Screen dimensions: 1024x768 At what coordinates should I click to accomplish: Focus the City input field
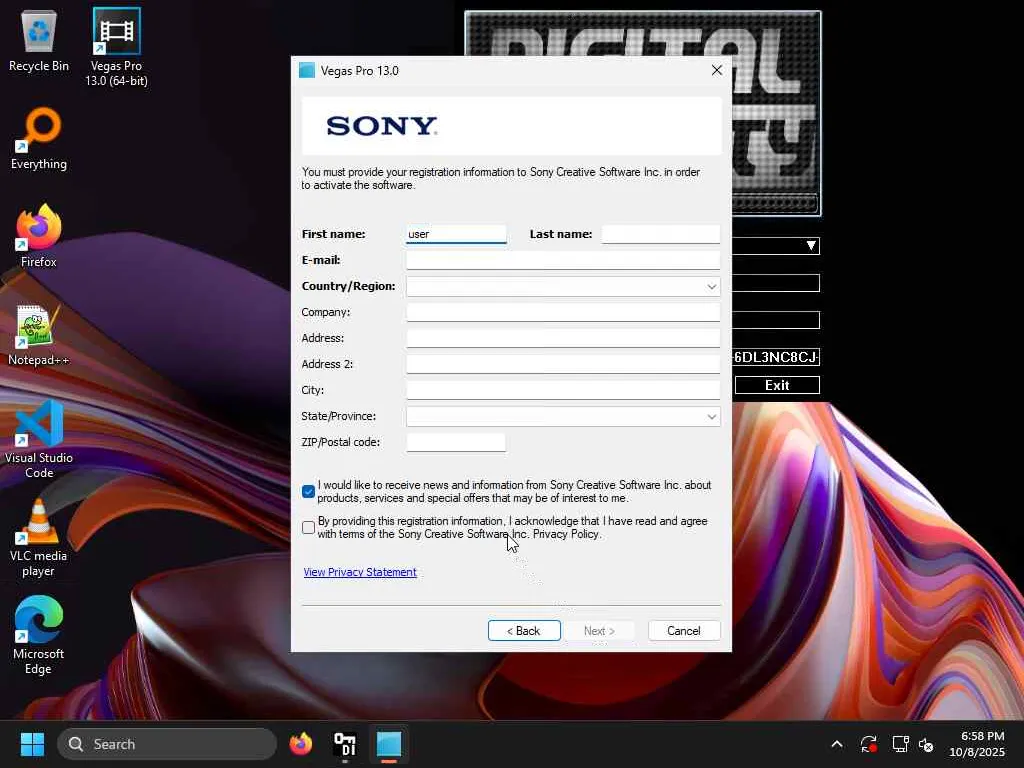coord(563,390)
